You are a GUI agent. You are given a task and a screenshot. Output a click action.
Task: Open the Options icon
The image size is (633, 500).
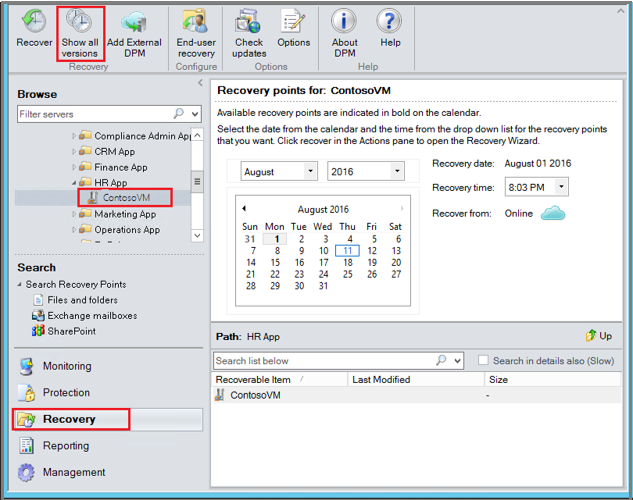click(x=293, y=21)
